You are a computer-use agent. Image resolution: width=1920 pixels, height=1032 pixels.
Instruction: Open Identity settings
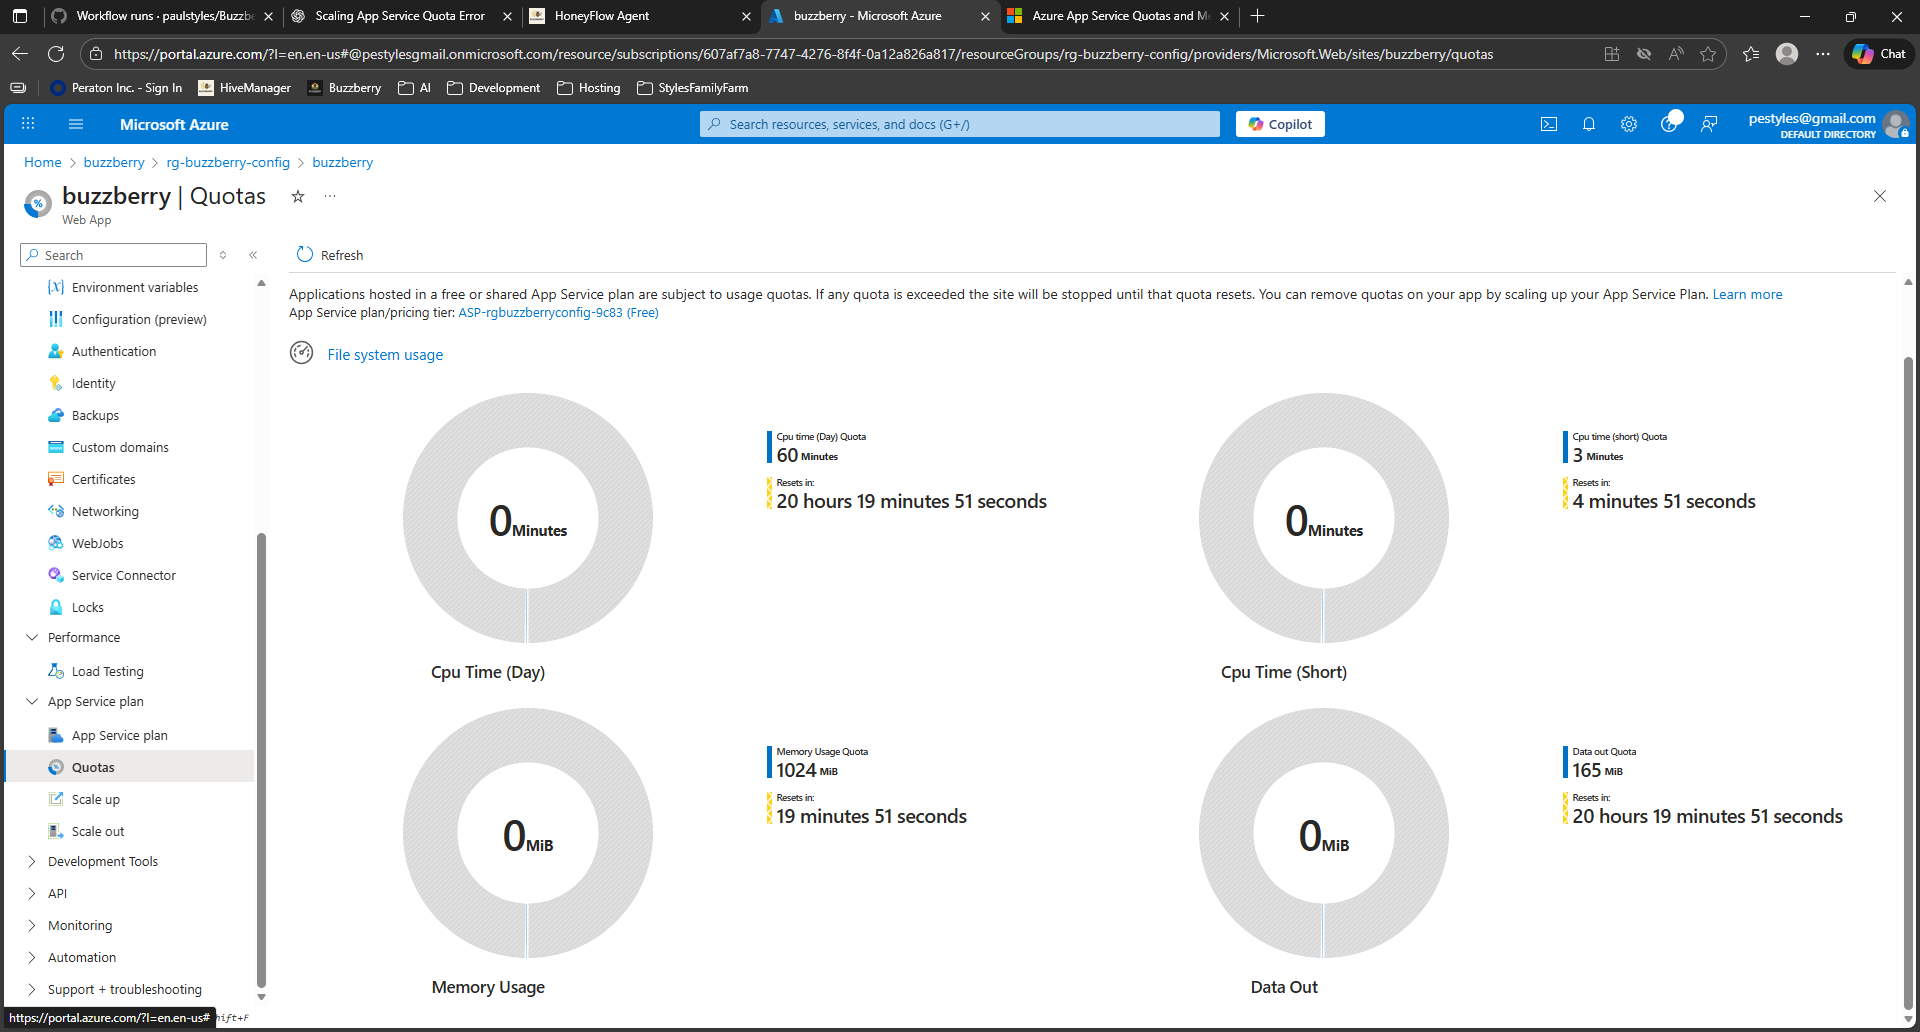(94, 383)
